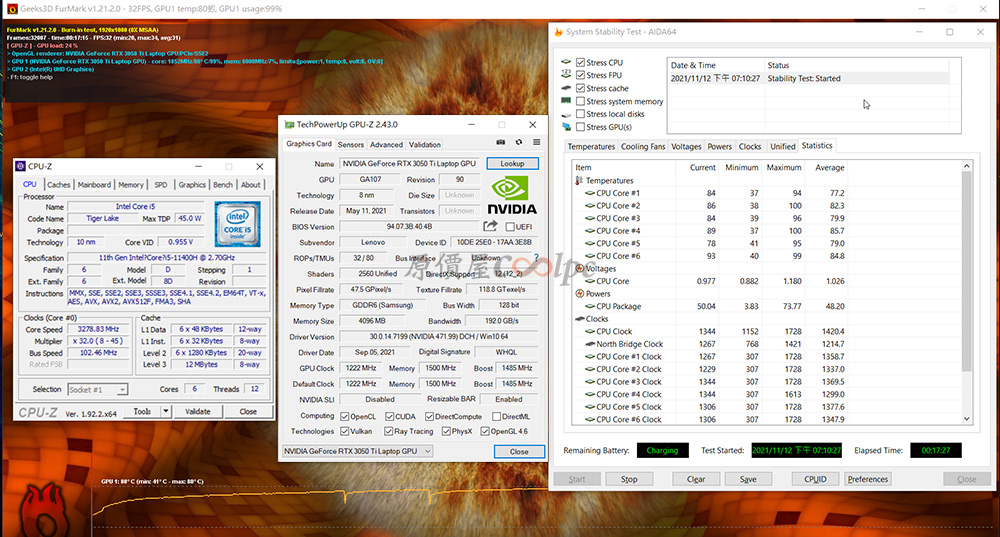The image size is (1000, 537).
Task: Click the Stability Test: Started log entry
Action: pyautogui.click(x=809, y=78)
